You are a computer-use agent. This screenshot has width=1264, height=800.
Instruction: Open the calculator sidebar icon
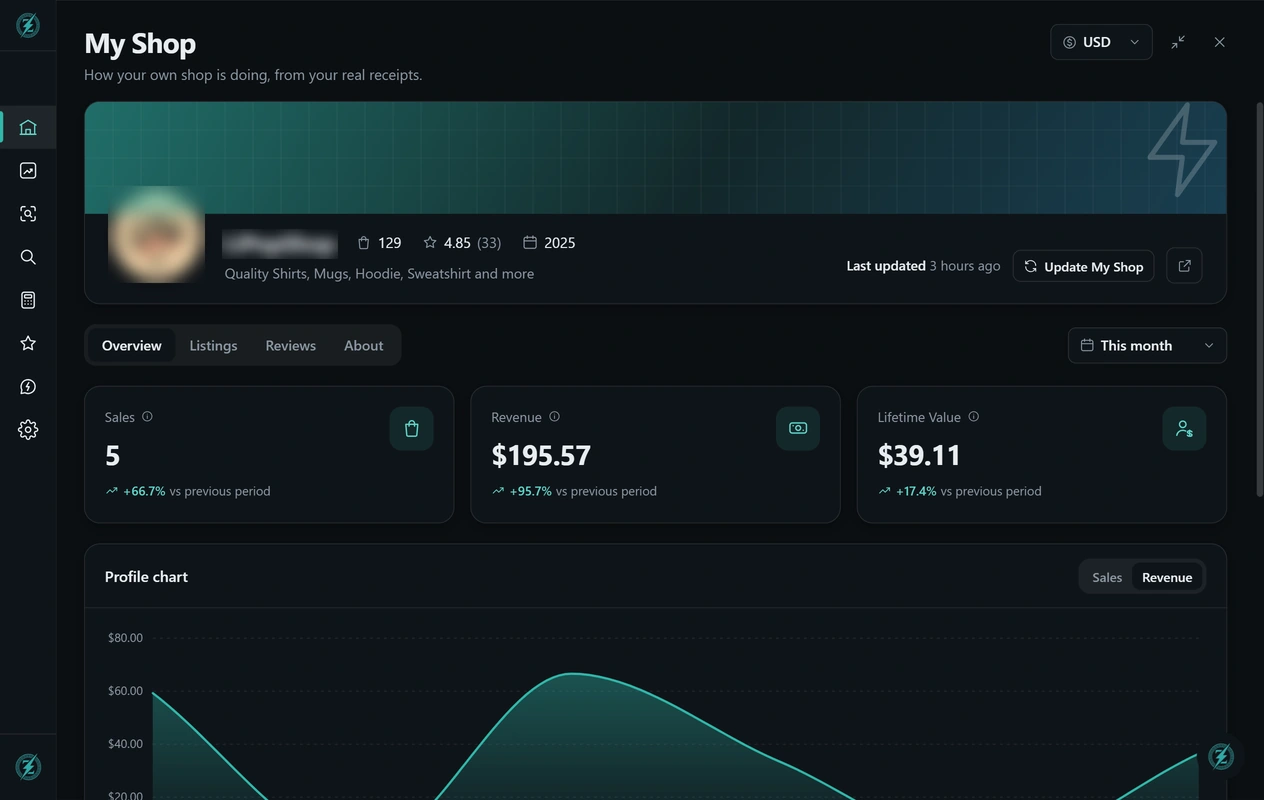coord(28,300)
